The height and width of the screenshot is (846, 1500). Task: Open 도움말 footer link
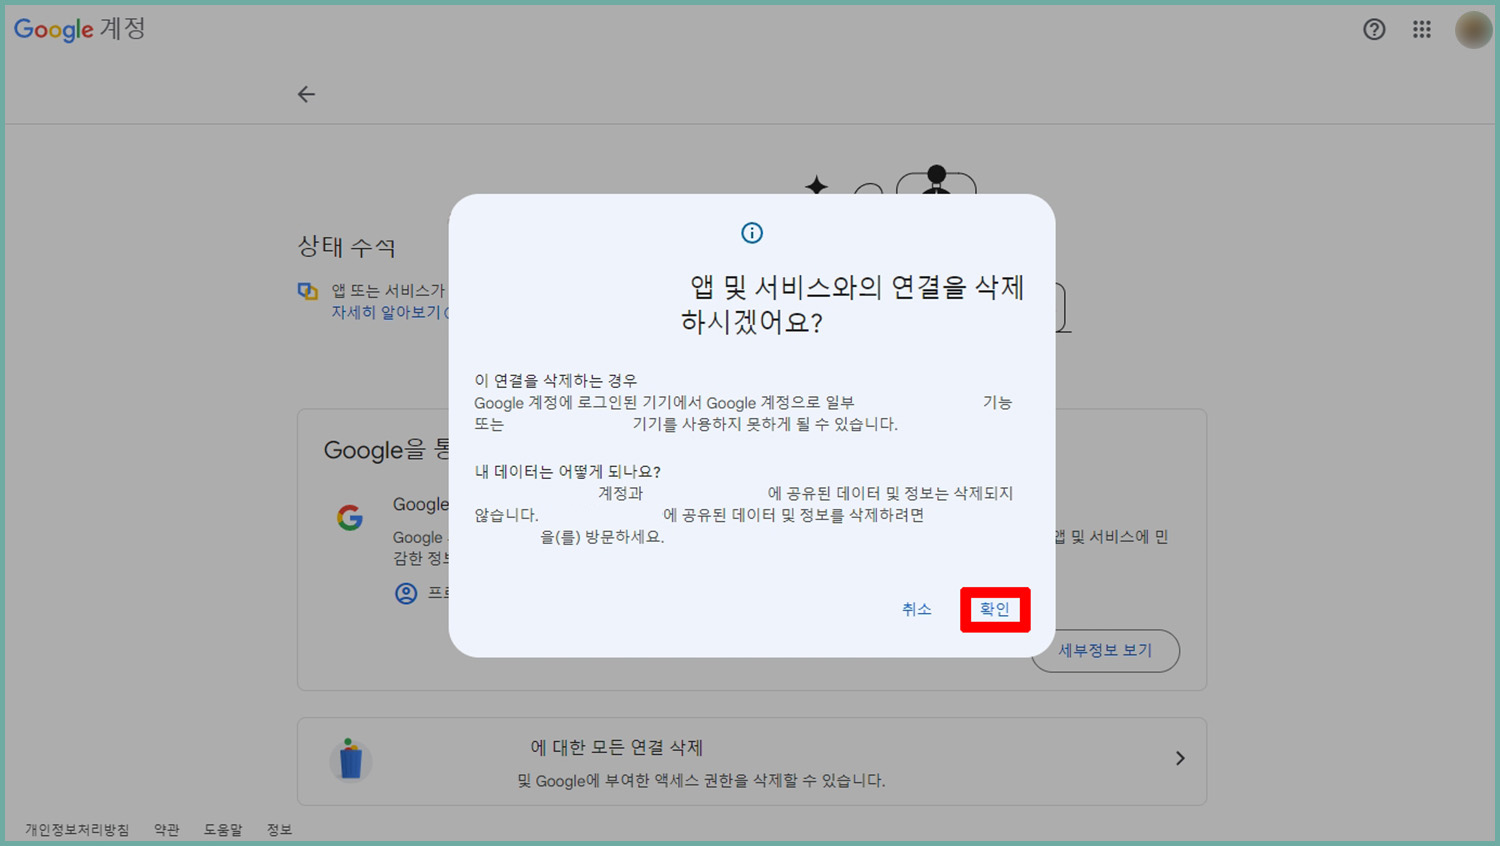click(x=223, y=830)
